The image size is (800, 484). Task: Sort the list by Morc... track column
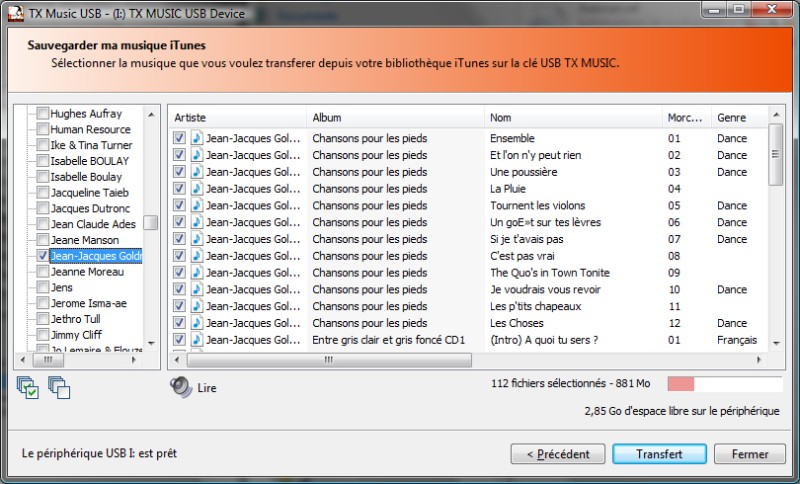[x=687, y=117]
